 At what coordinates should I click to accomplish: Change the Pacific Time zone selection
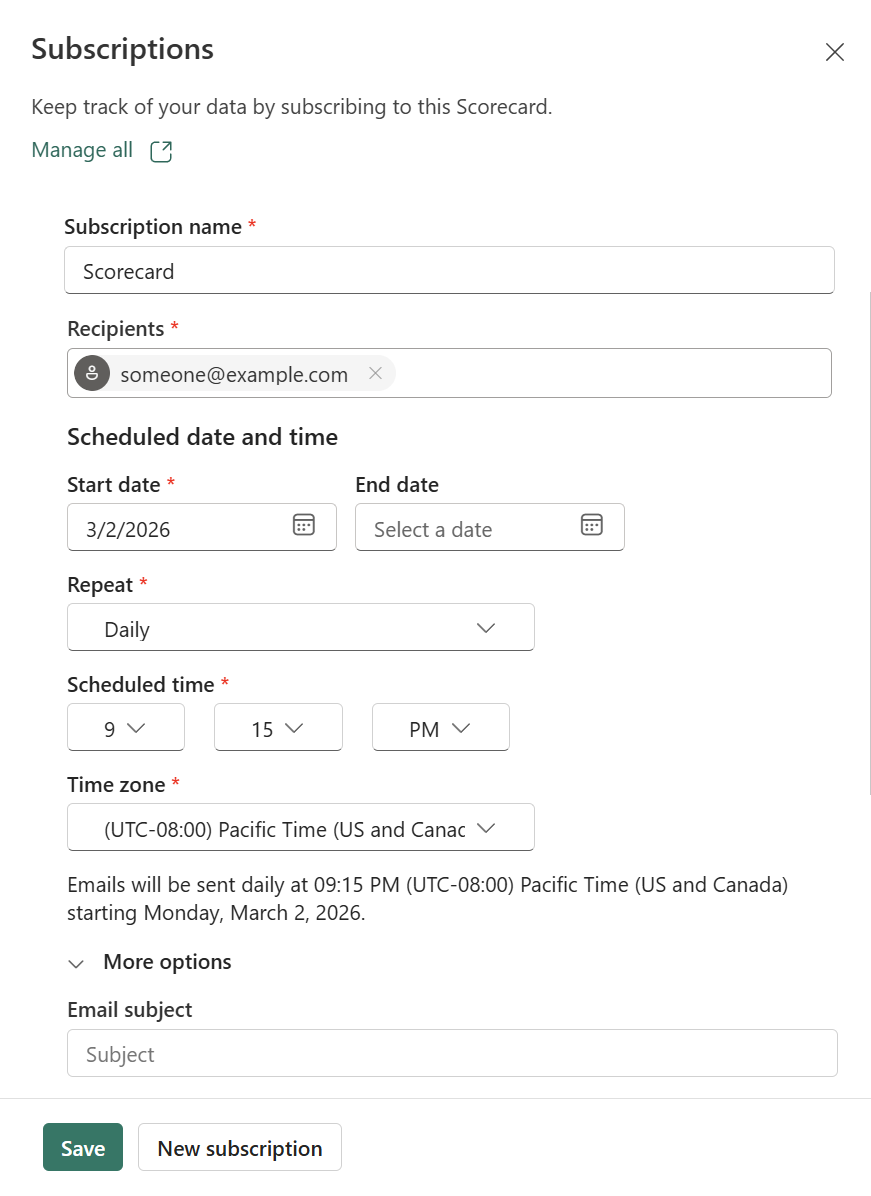[300, 827]
